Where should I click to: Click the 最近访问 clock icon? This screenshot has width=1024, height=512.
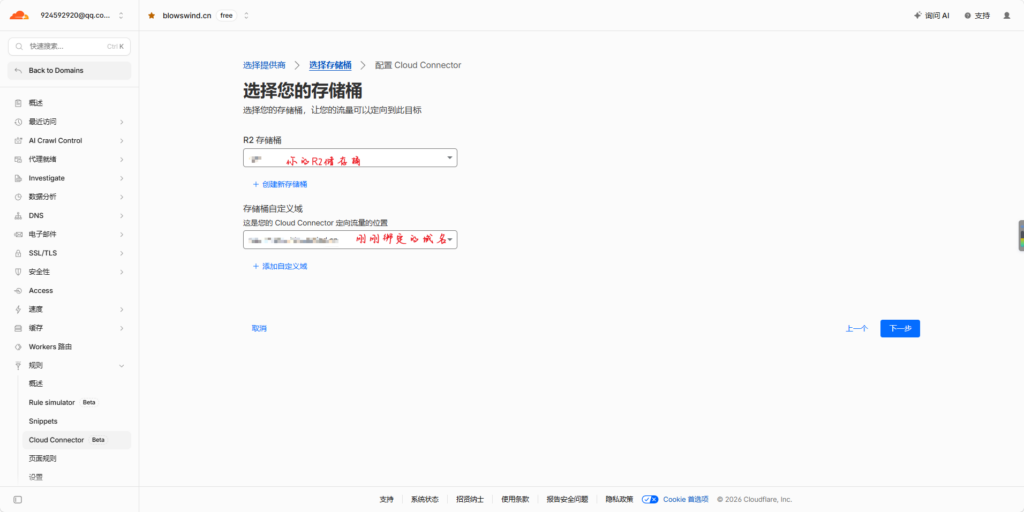pos(18,122)
